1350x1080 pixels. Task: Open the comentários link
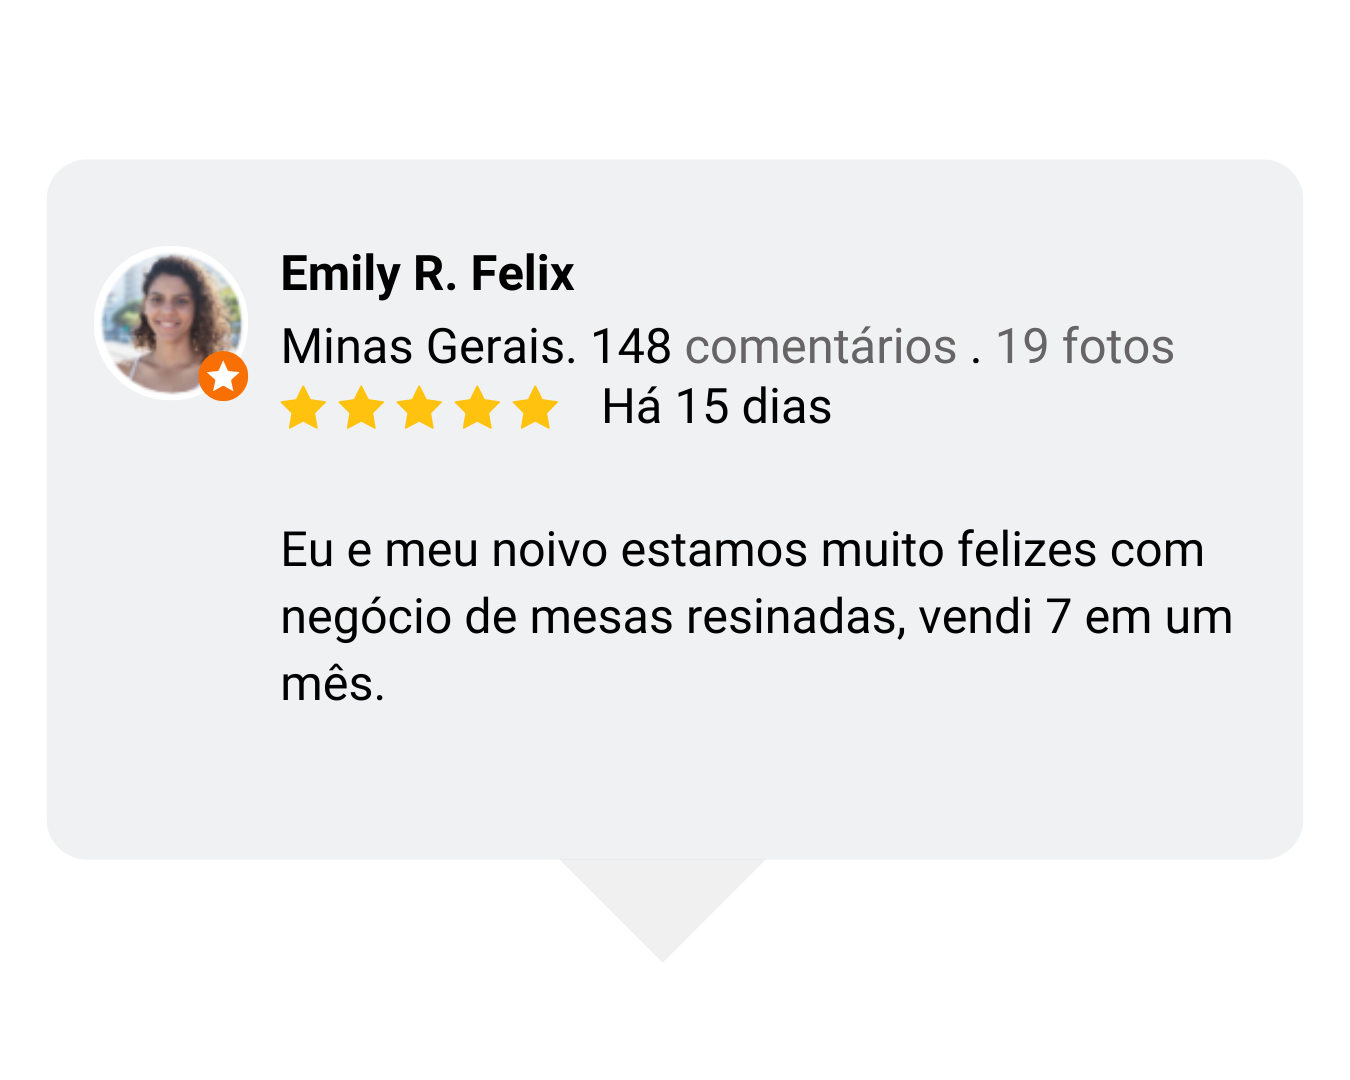coord(820,347)
